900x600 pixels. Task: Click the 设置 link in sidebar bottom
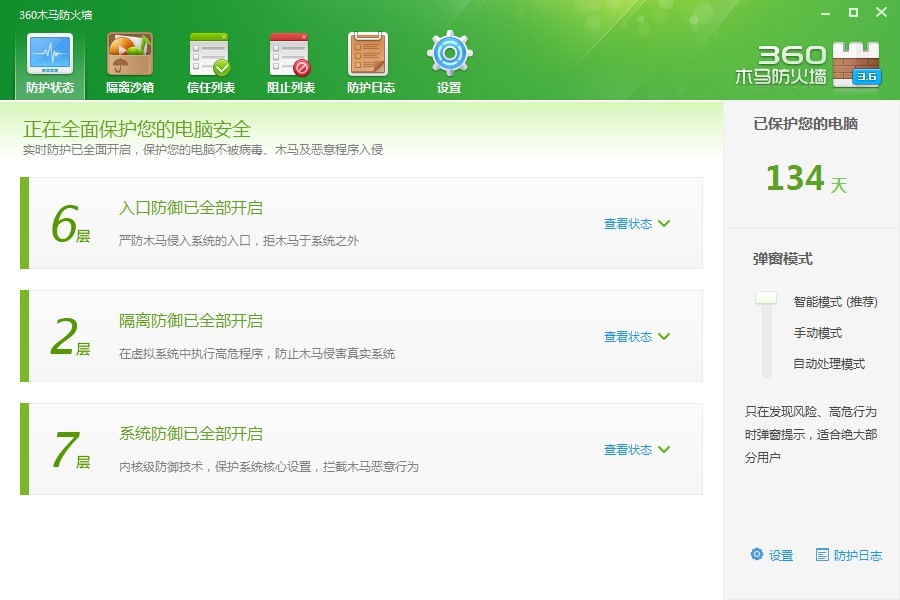(781, 555)
